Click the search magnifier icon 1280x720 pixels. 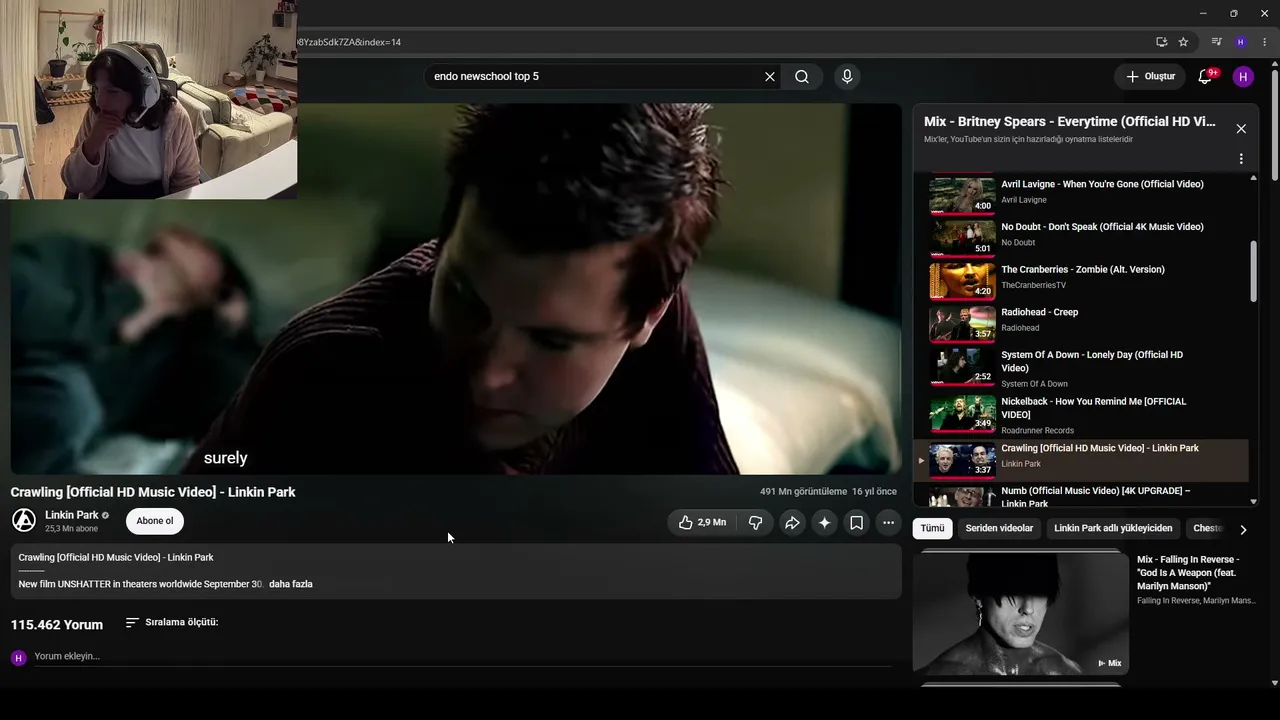click(802, 77)
